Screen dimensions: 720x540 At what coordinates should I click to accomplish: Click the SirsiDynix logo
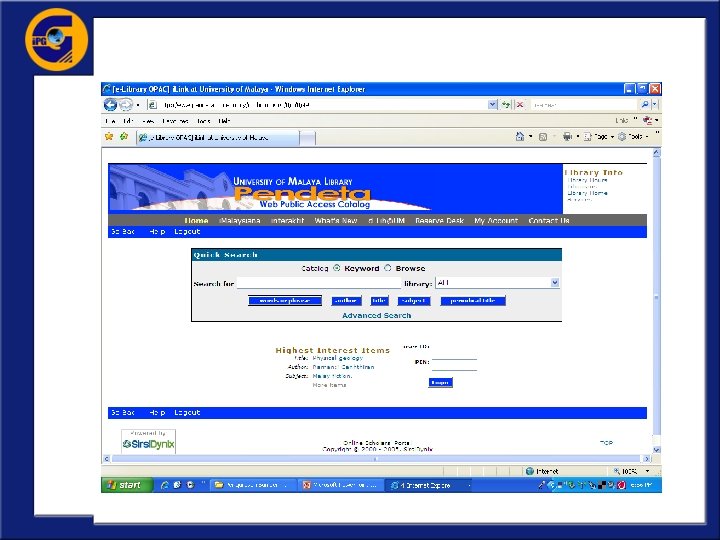pyautogui.click(x=148, y=444)
